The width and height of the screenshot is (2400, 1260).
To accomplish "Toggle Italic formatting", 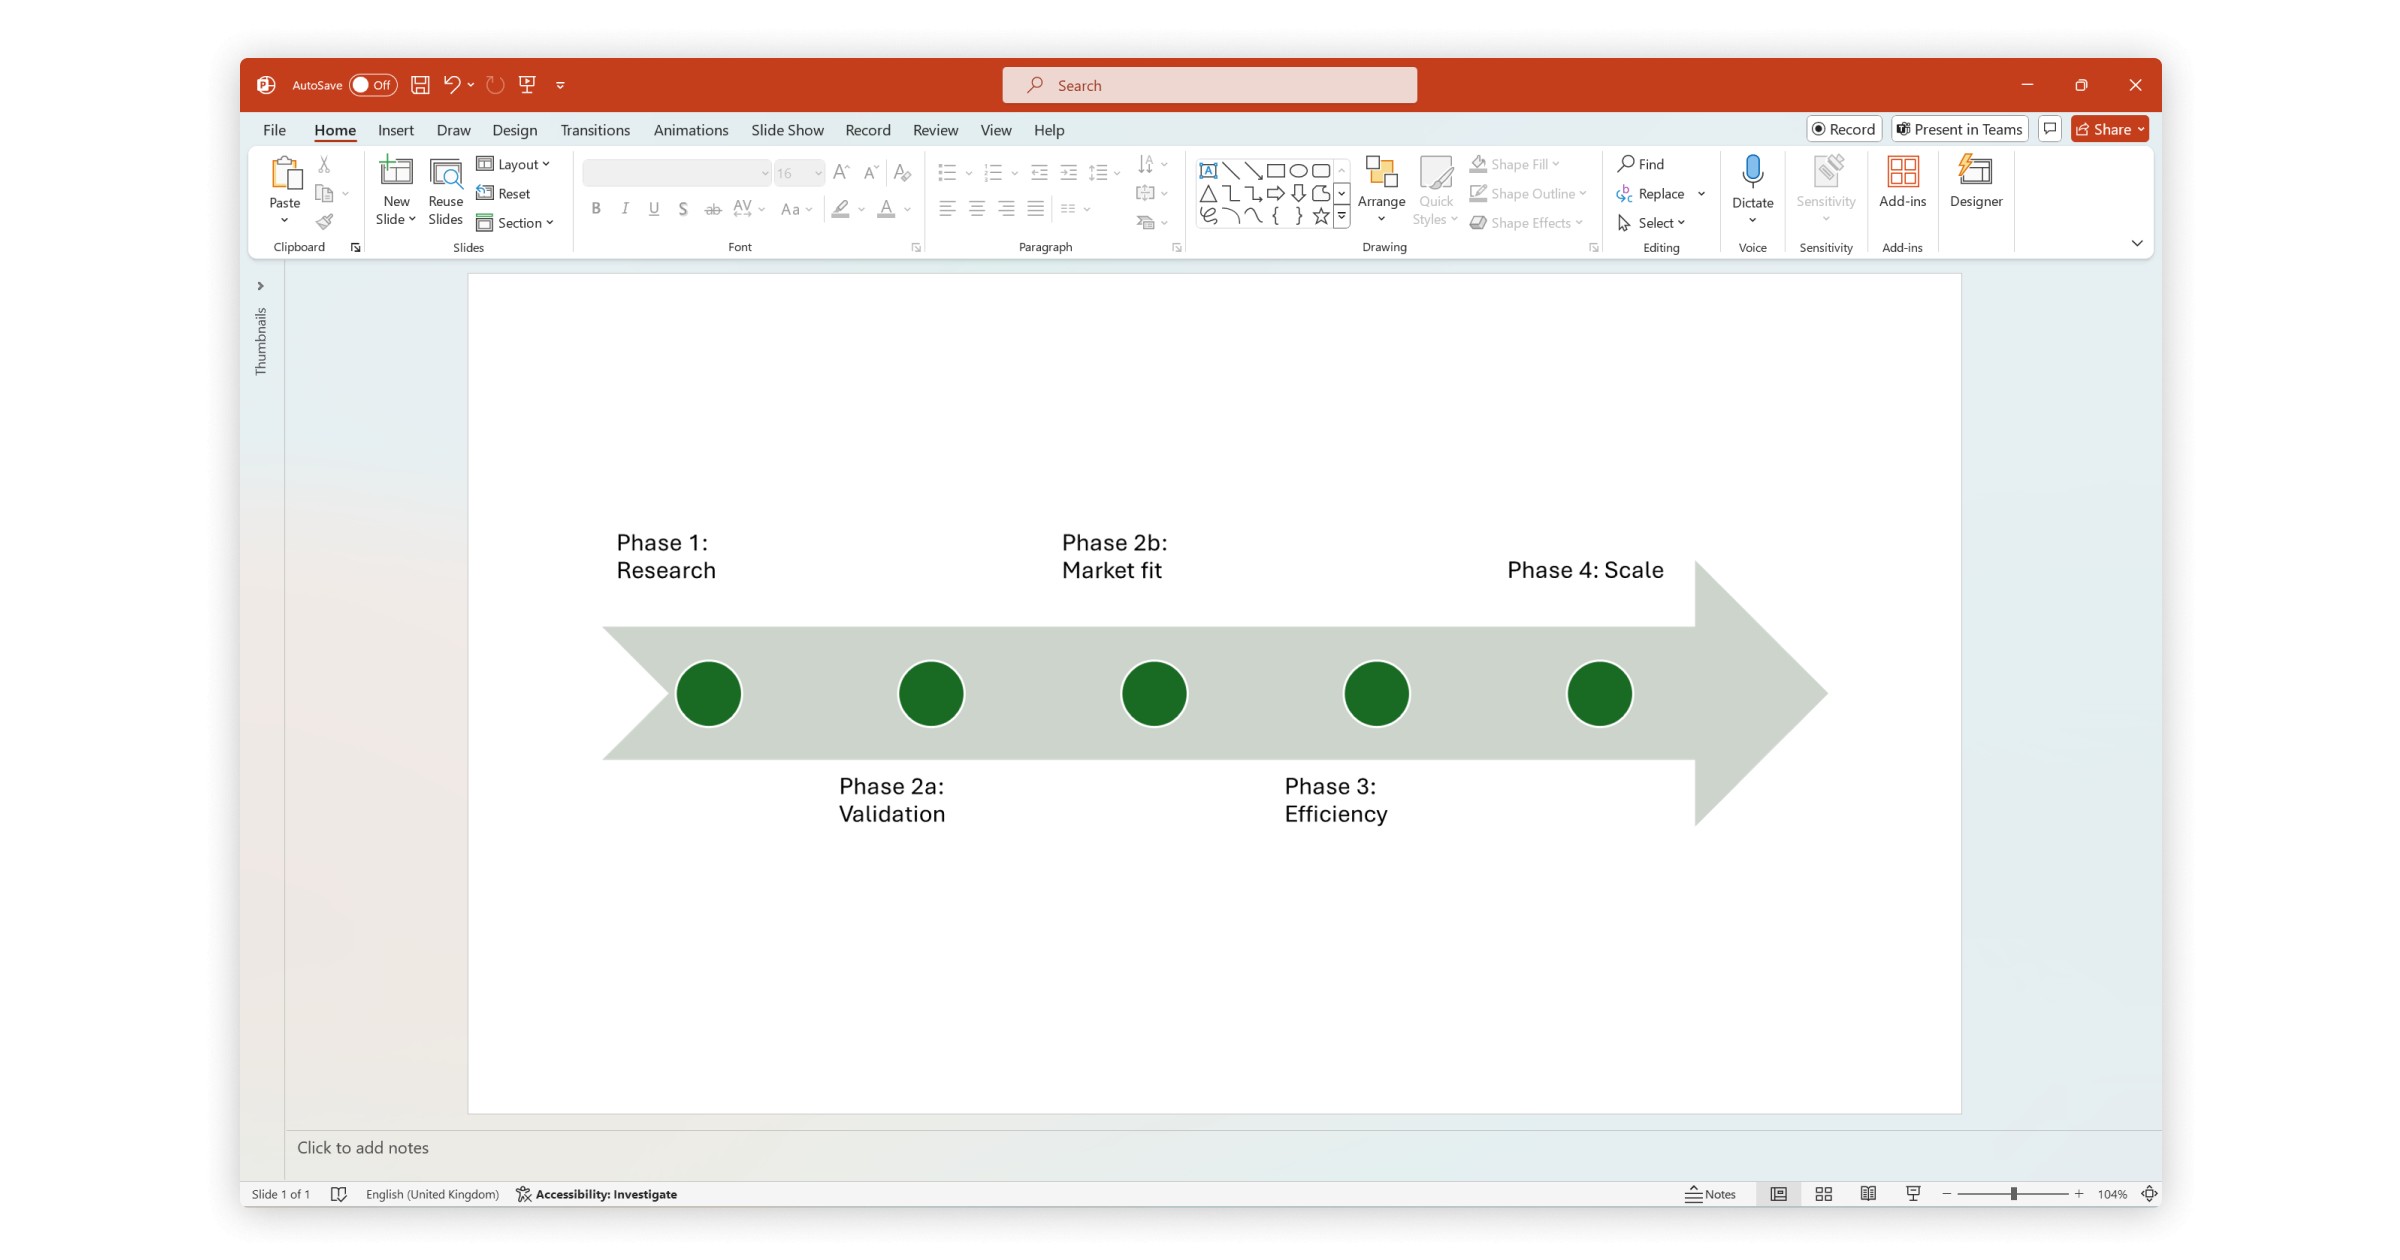I will click(x=625, y=209).
